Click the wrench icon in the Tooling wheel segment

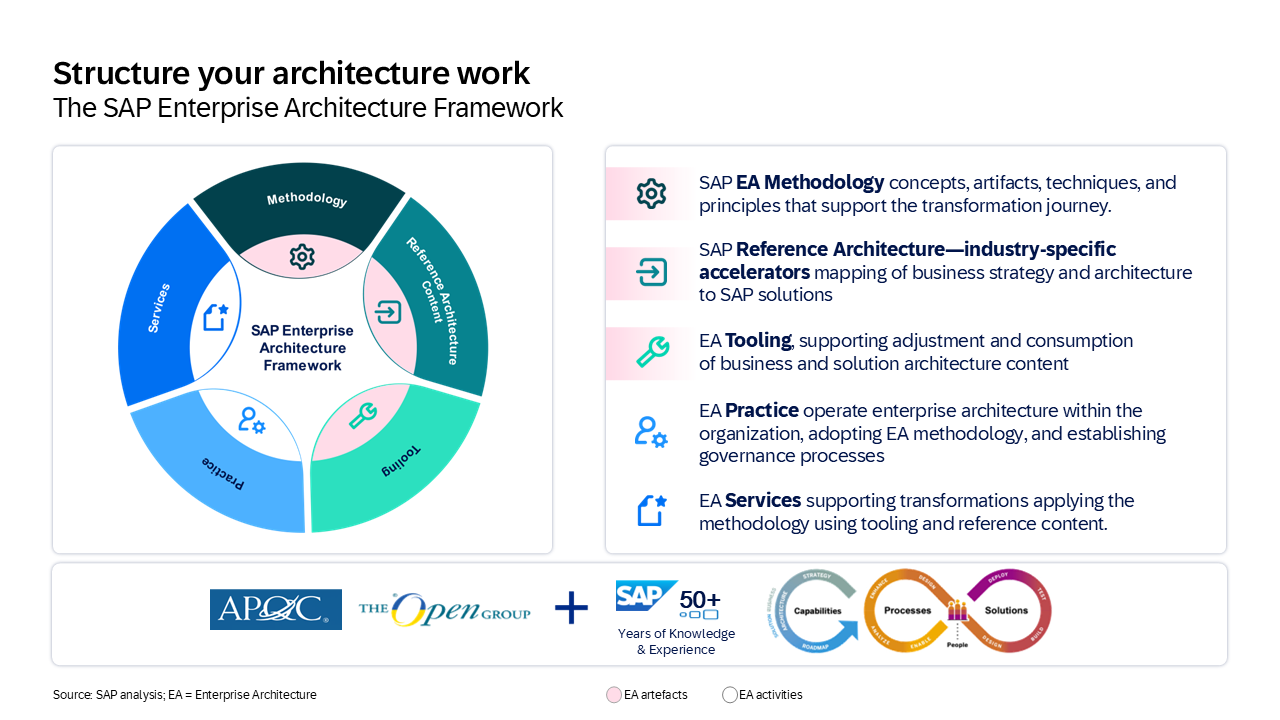click(362, 415)
